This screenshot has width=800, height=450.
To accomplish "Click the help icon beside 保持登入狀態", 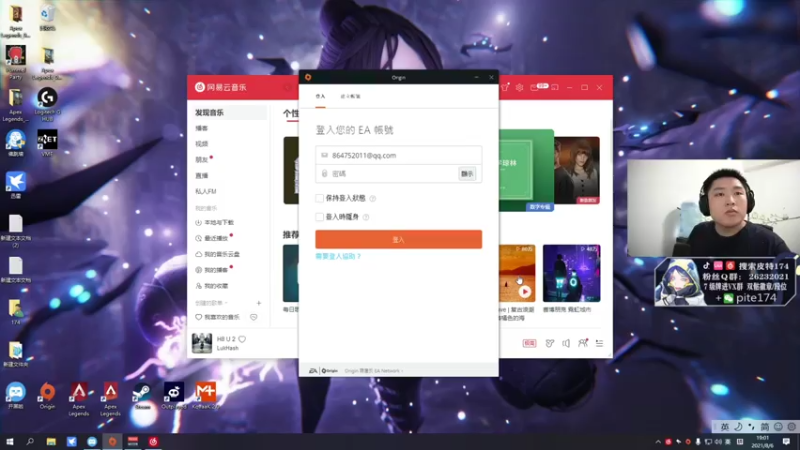I will 372,198.
